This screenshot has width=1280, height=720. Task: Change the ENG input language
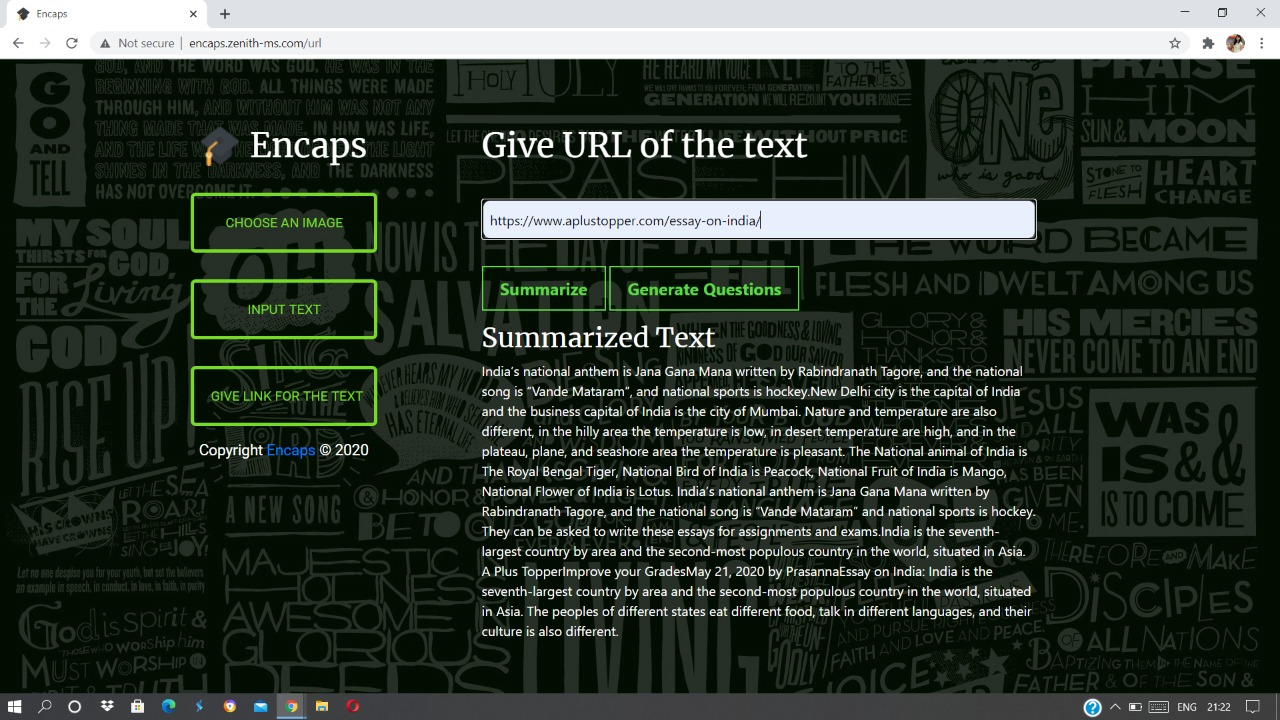(1187, 707)
